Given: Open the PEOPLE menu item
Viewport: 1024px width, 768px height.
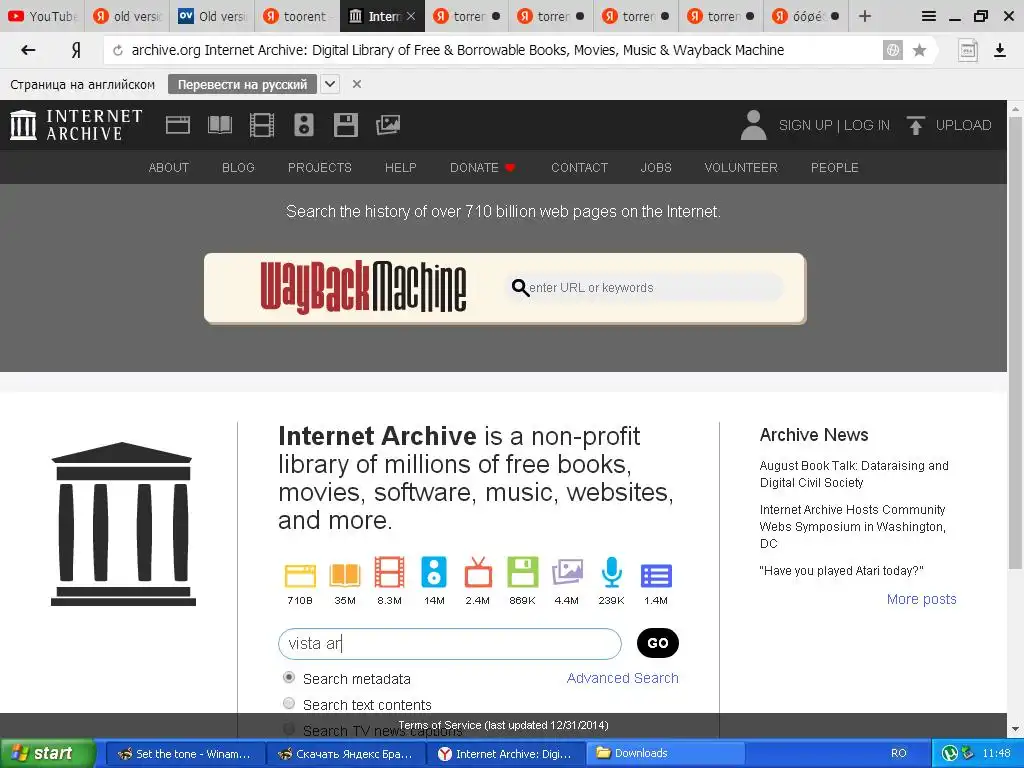Looking at the screenshot, I should [835, 168].
